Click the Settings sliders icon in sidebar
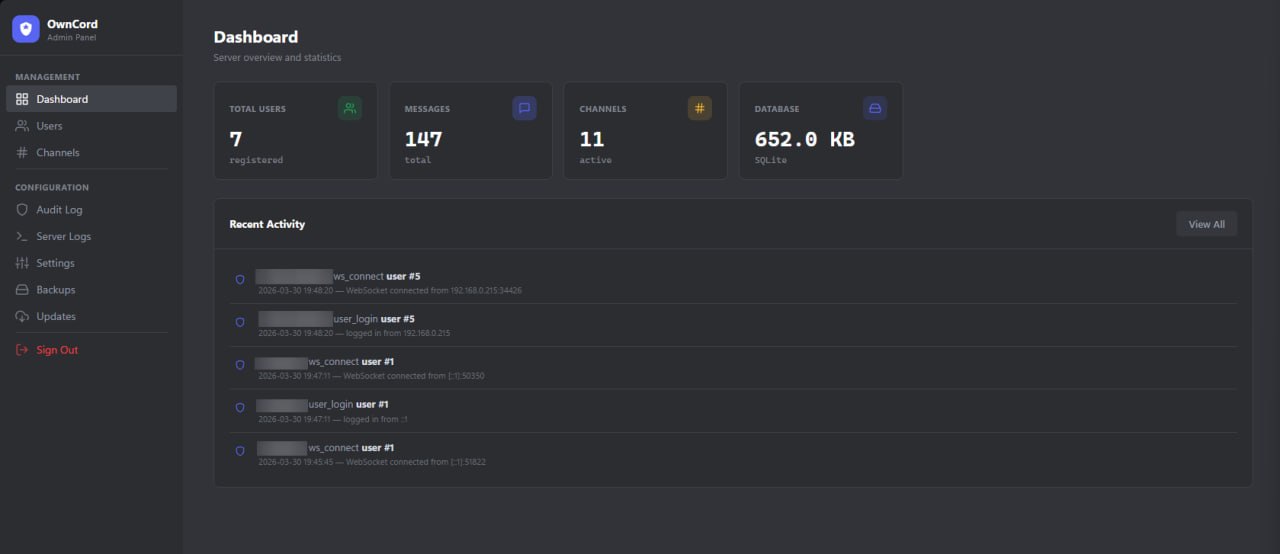Viewport: 1280px width, 554px height. click(x=22, y=263)
